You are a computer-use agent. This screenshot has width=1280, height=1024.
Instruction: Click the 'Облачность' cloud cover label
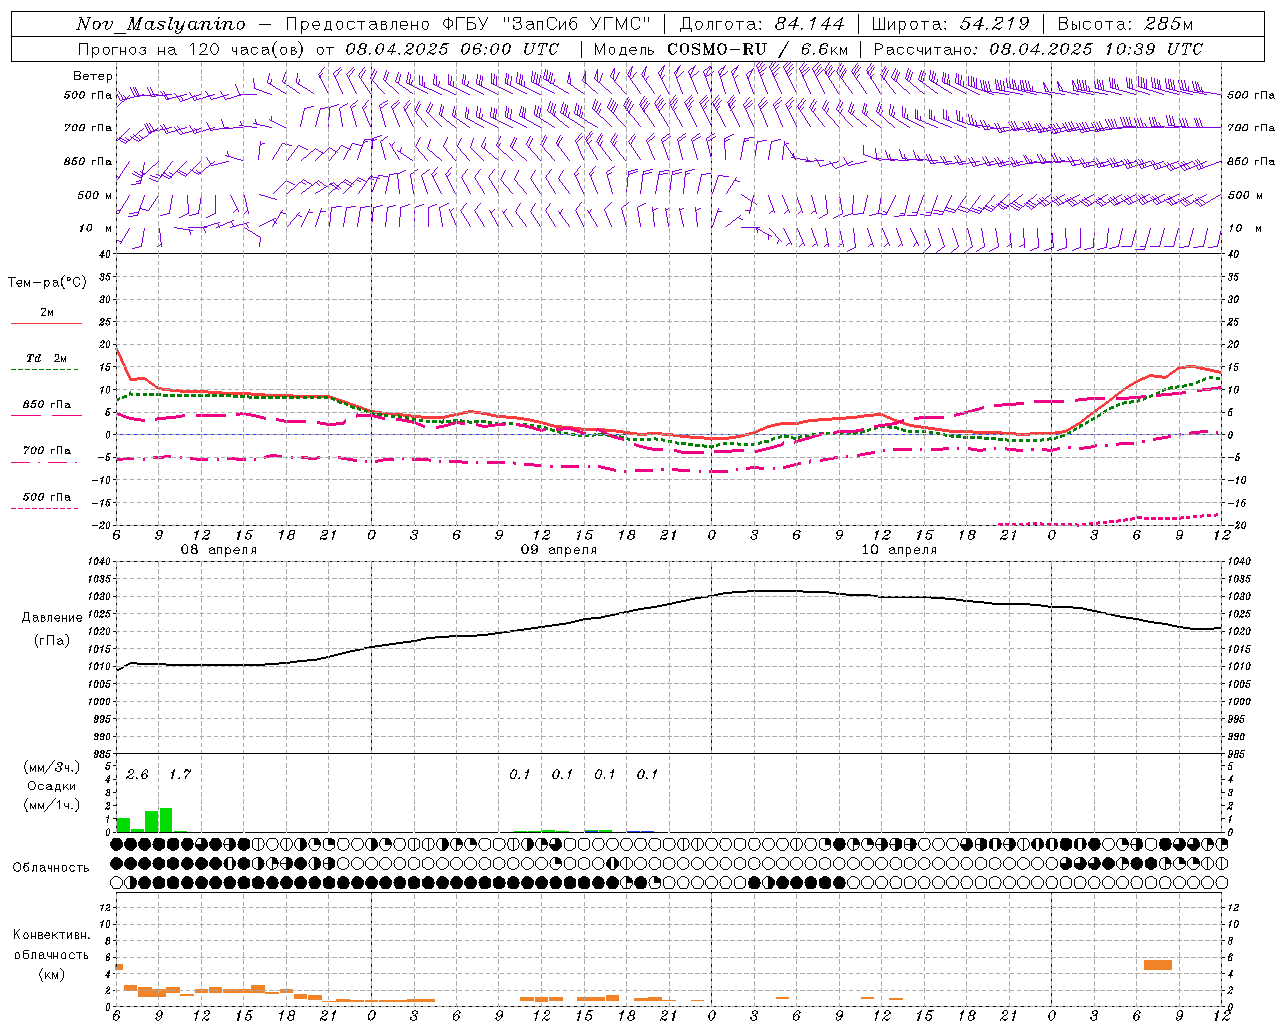click(x=51, y=868)
